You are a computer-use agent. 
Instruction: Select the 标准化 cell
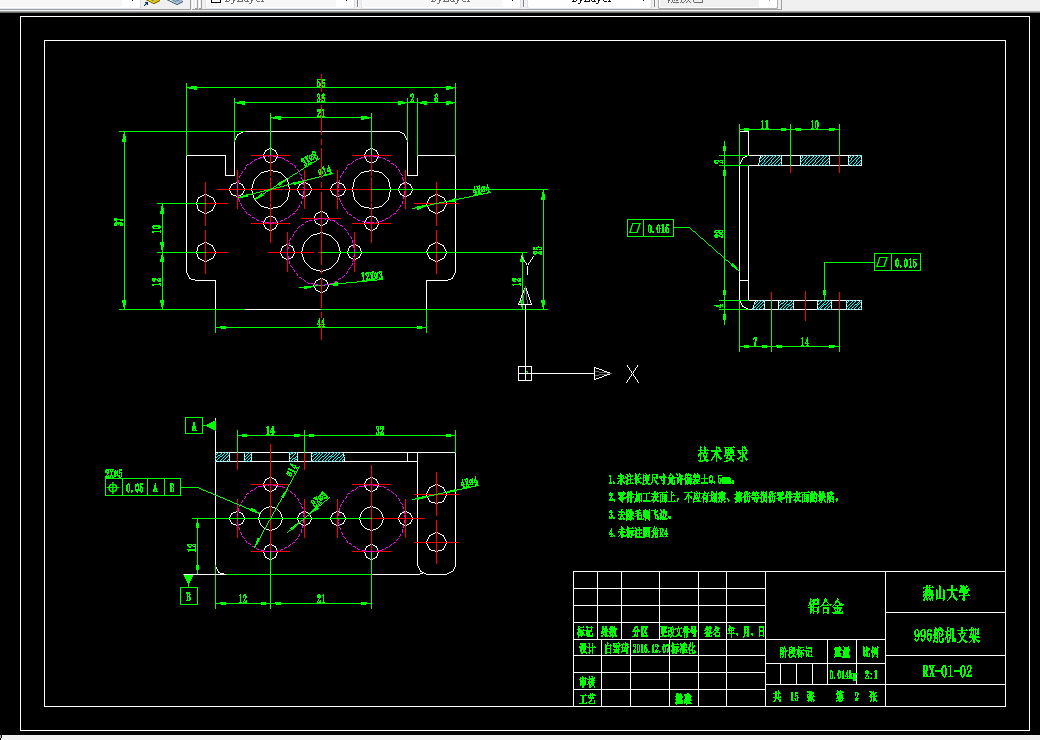tap(683, 648)
